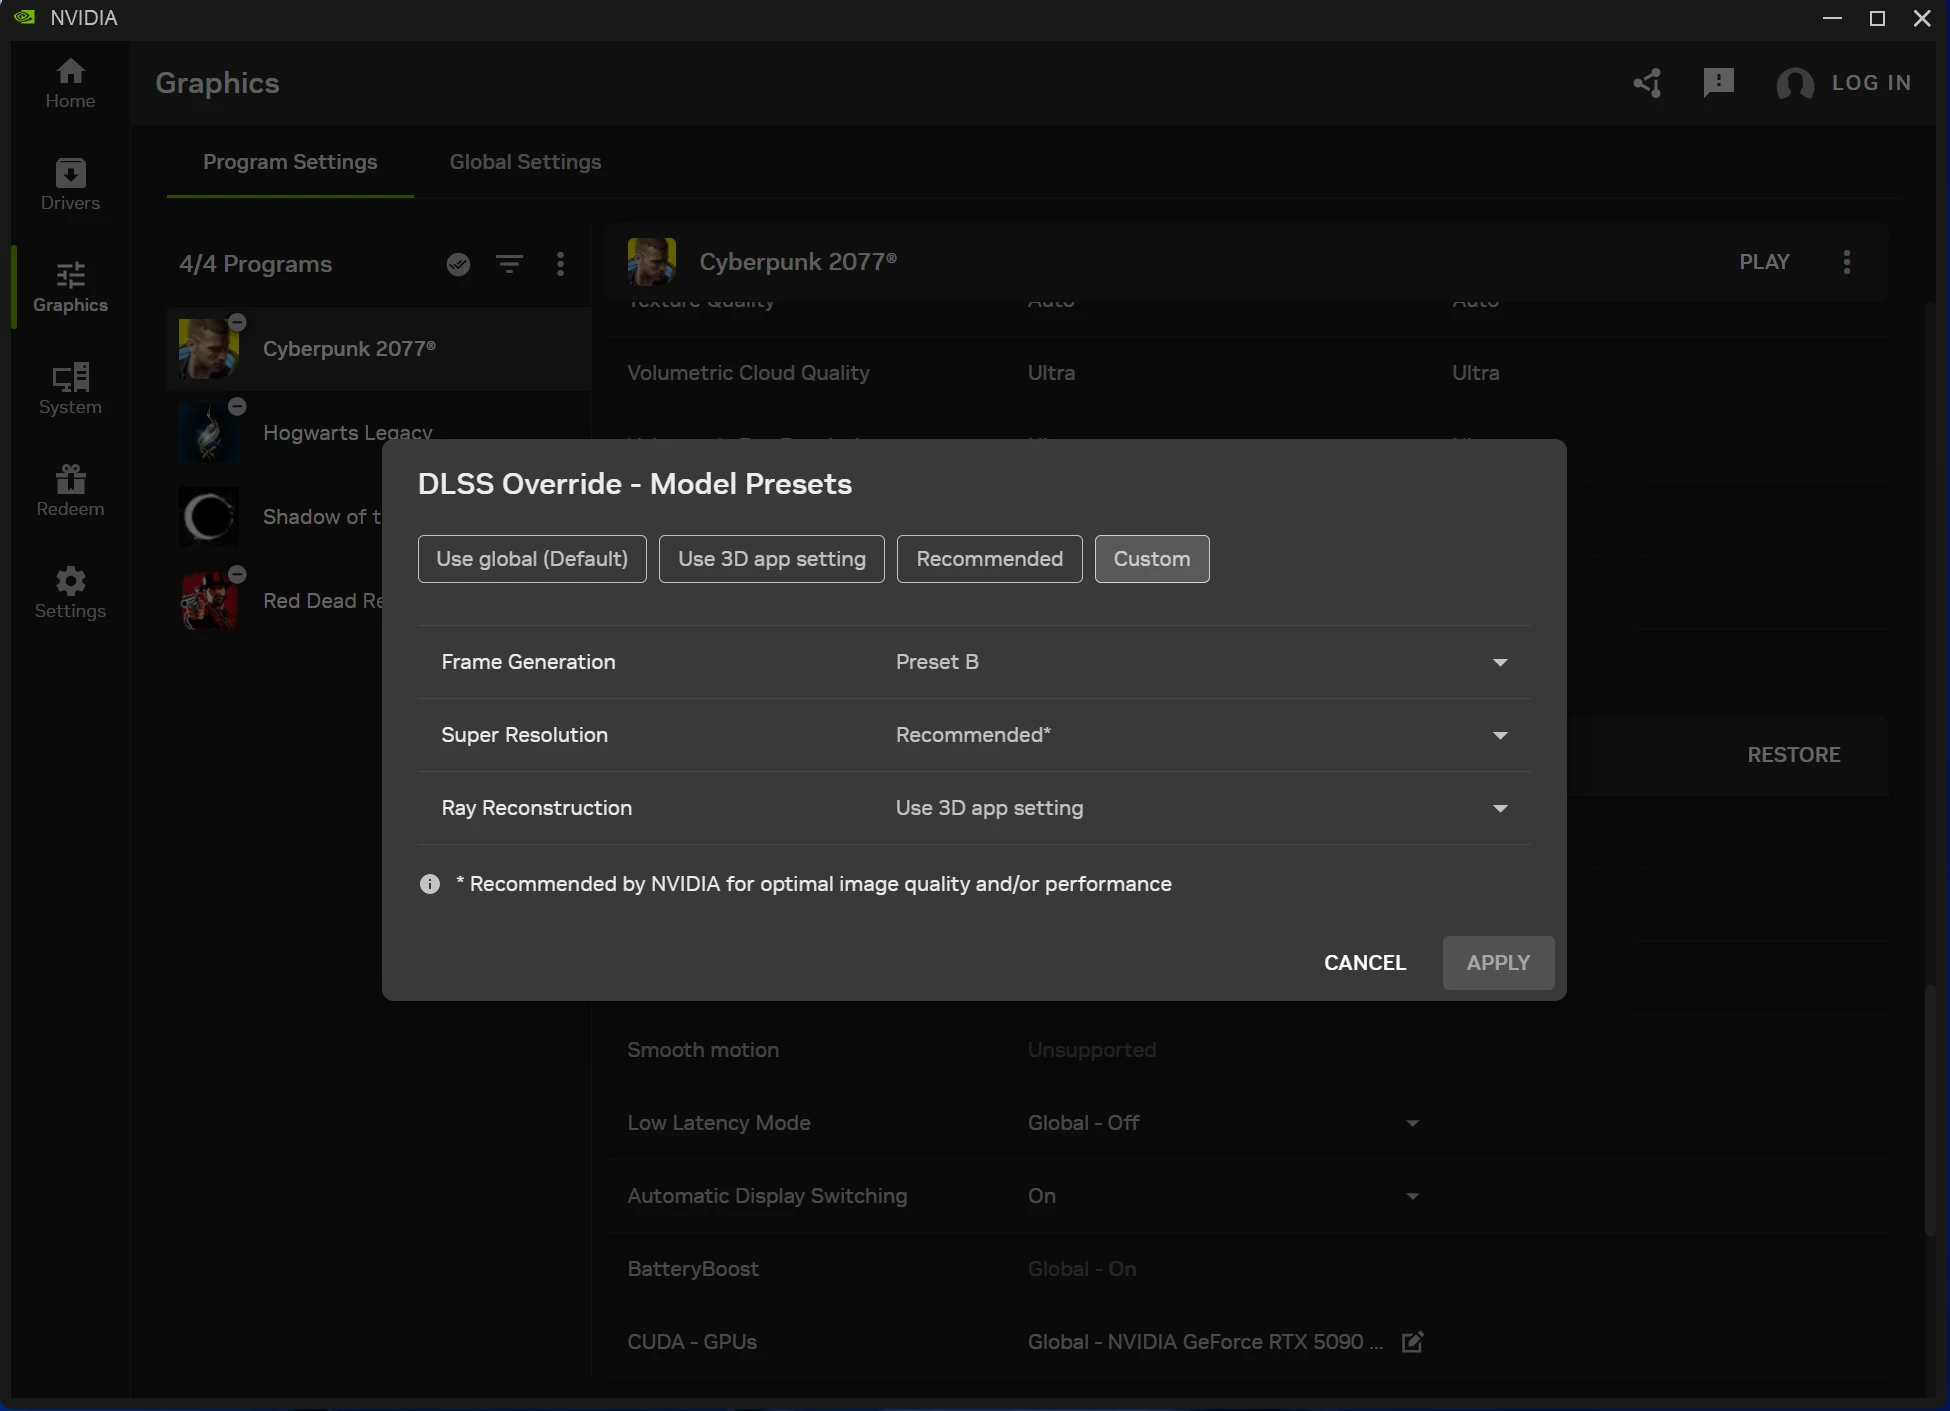1950x1411 pixels.
Task: Switch to the Program Settings tab
Action: [x=290, y=162]
